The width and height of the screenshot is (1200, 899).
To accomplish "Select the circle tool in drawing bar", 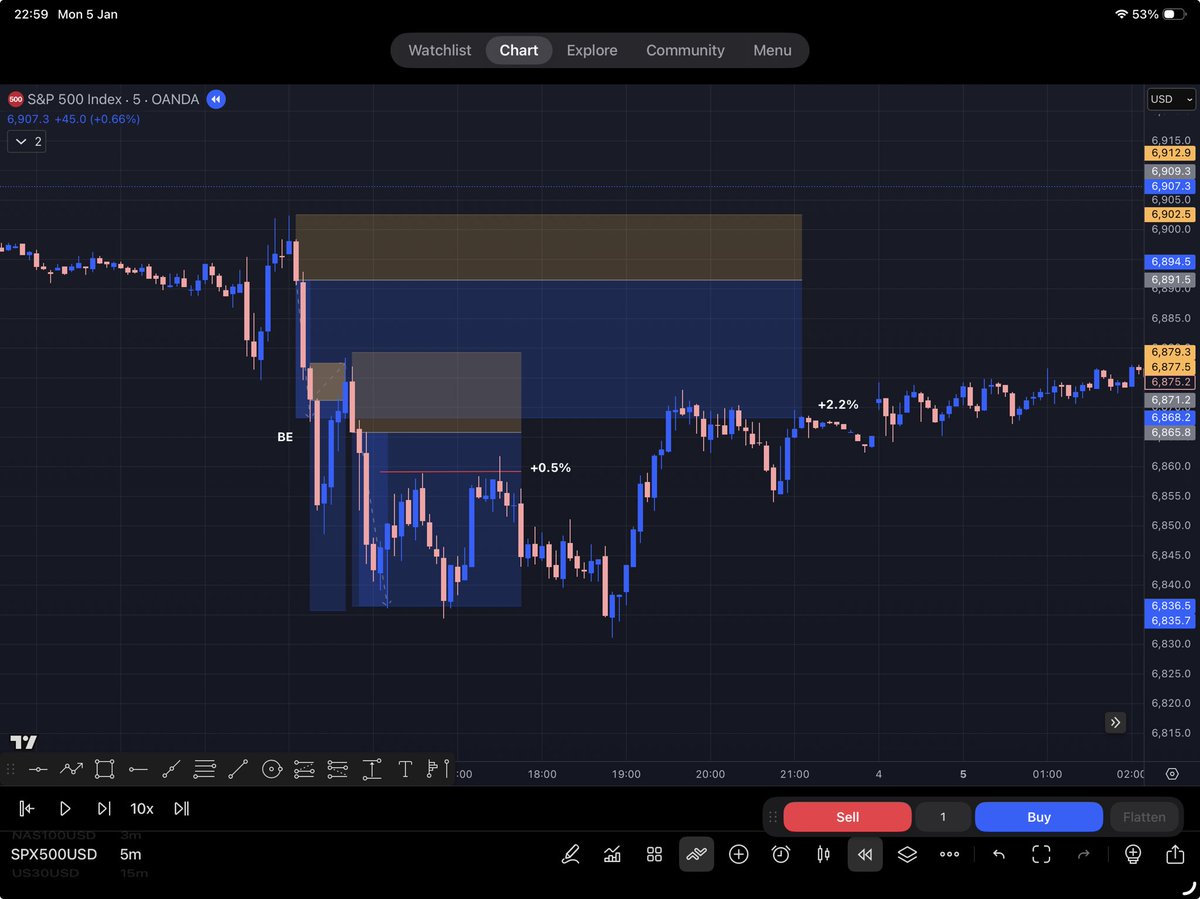I will coord(271,769).
